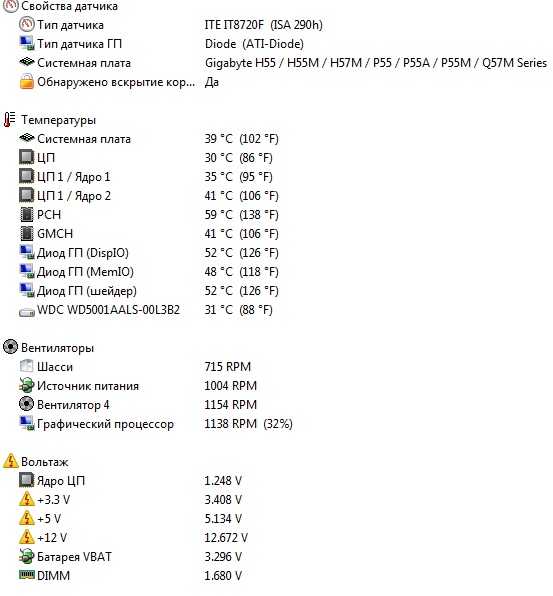Select the Диод ГП (шейдер) label
Viewport: 553px width, 596px height.
tap(87, 291)
